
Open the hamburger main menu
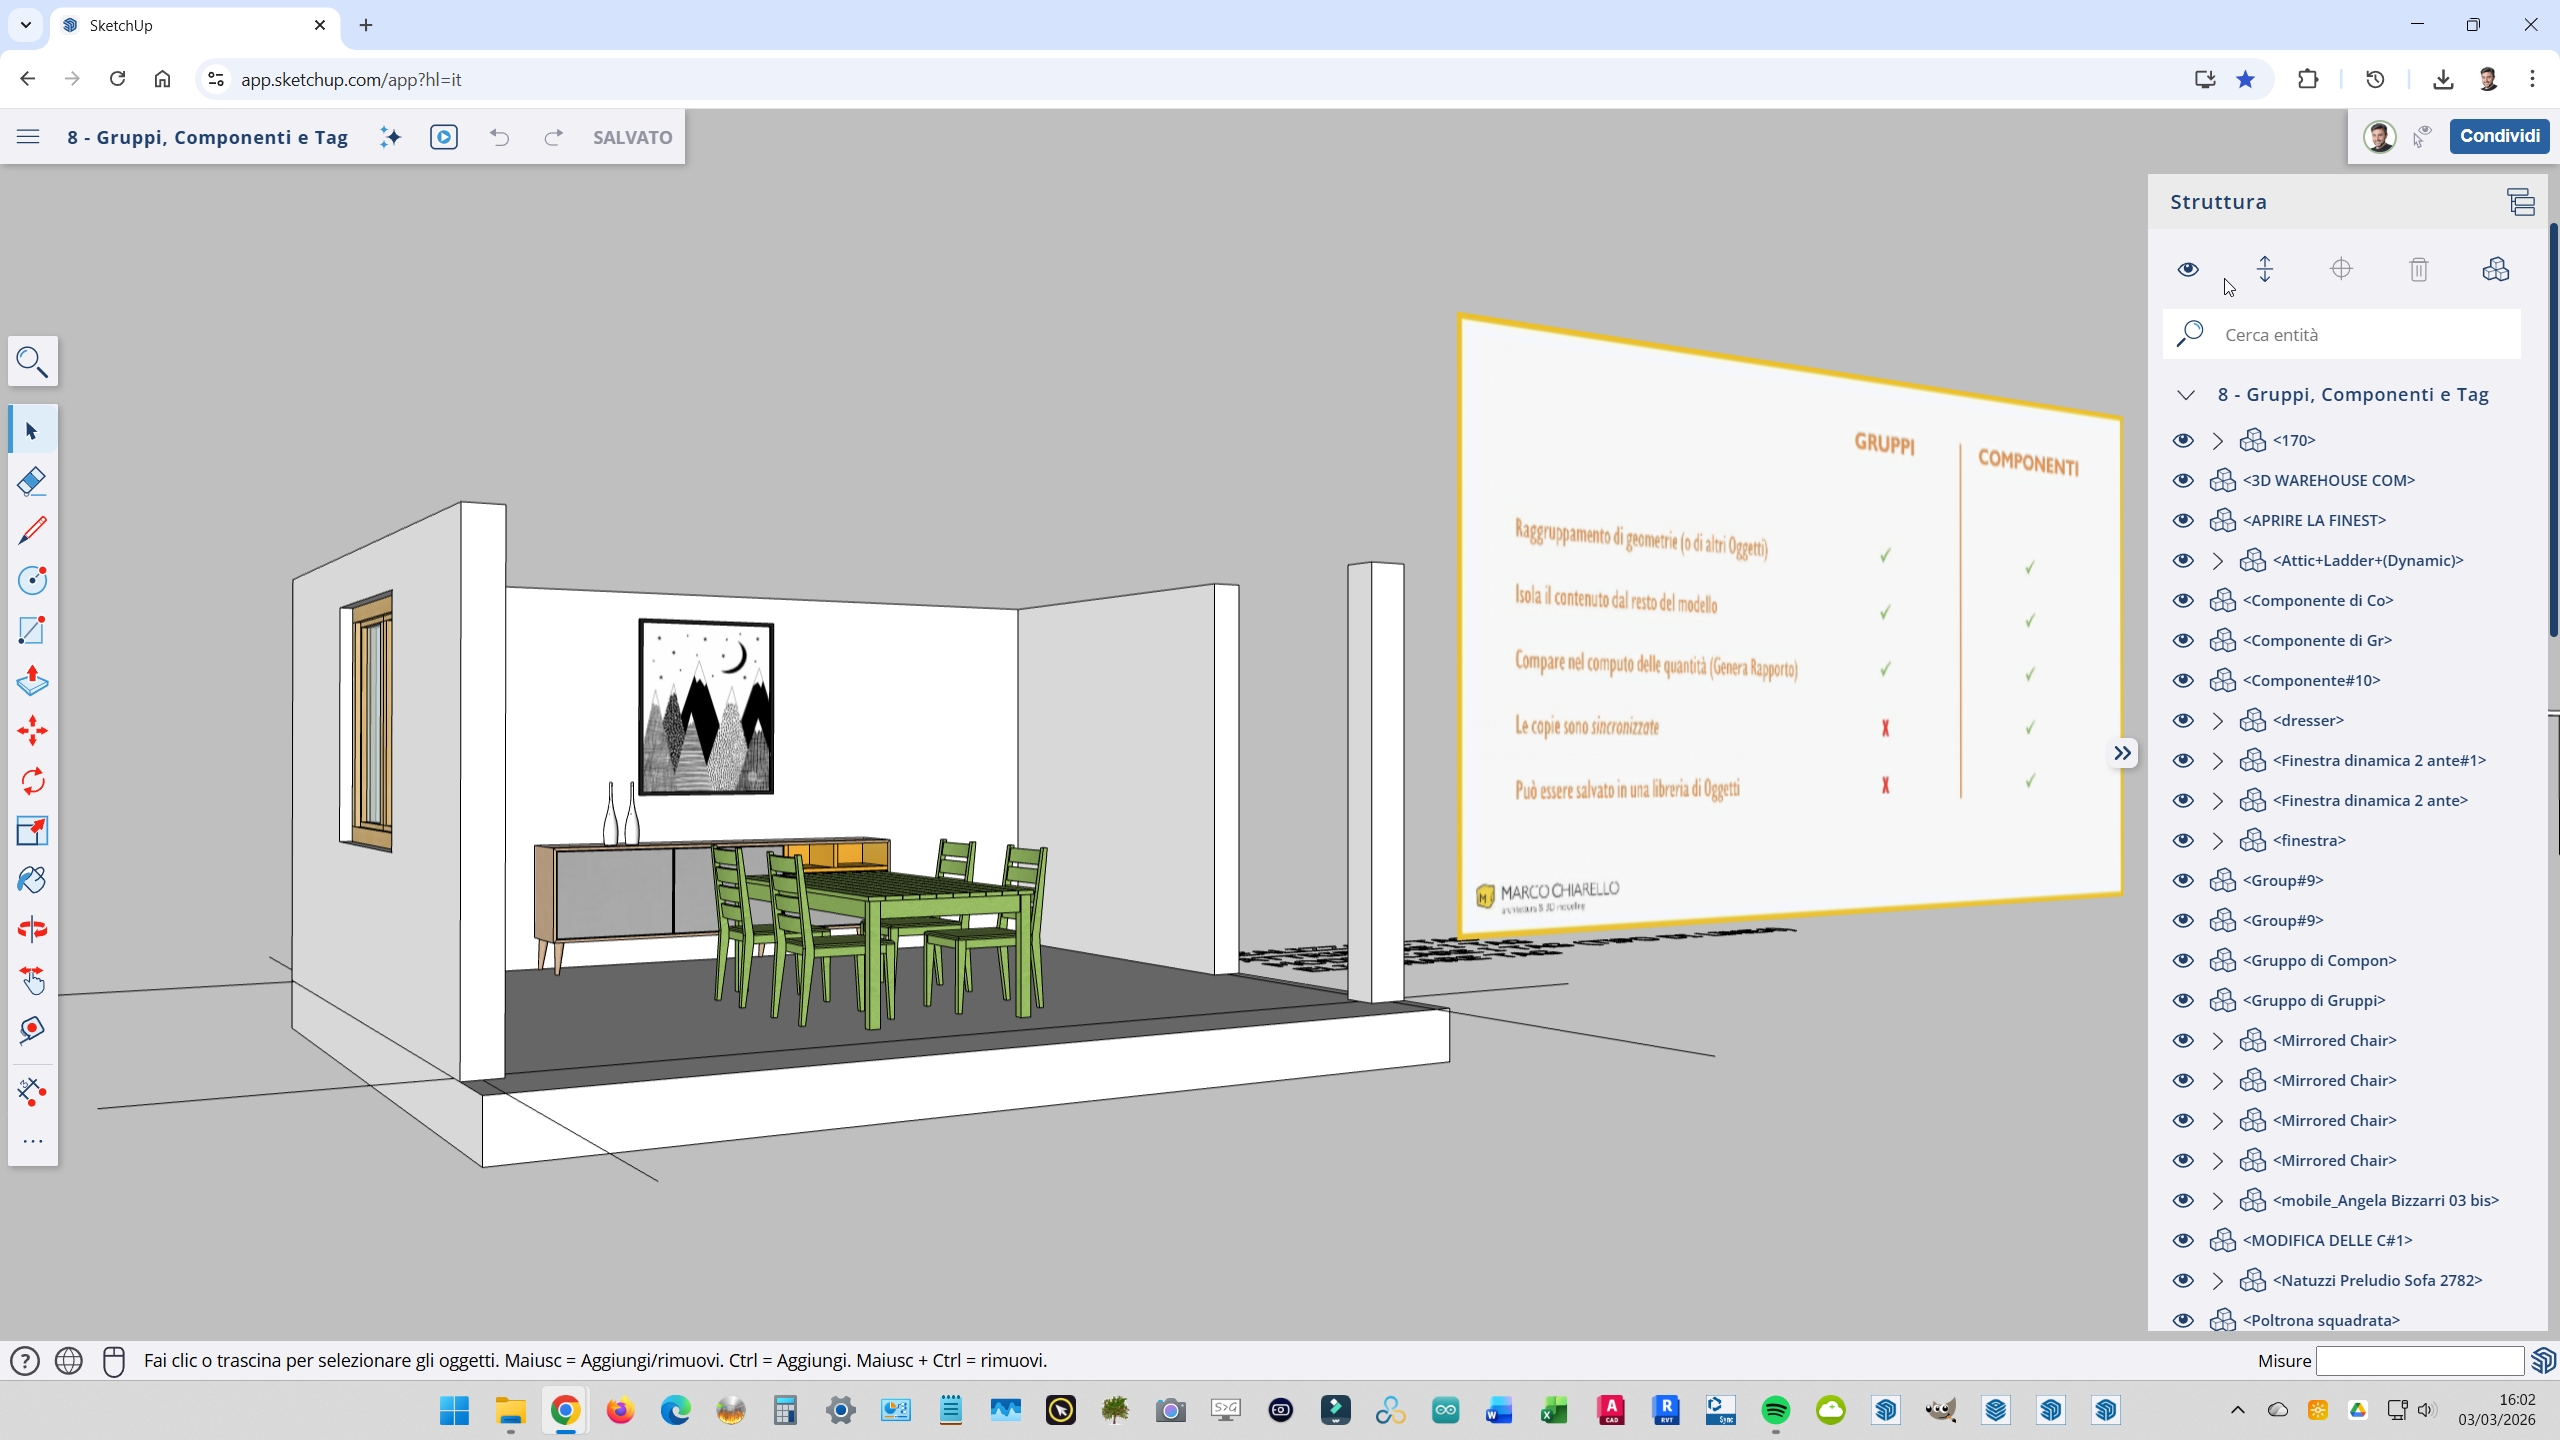pos(28,137)
